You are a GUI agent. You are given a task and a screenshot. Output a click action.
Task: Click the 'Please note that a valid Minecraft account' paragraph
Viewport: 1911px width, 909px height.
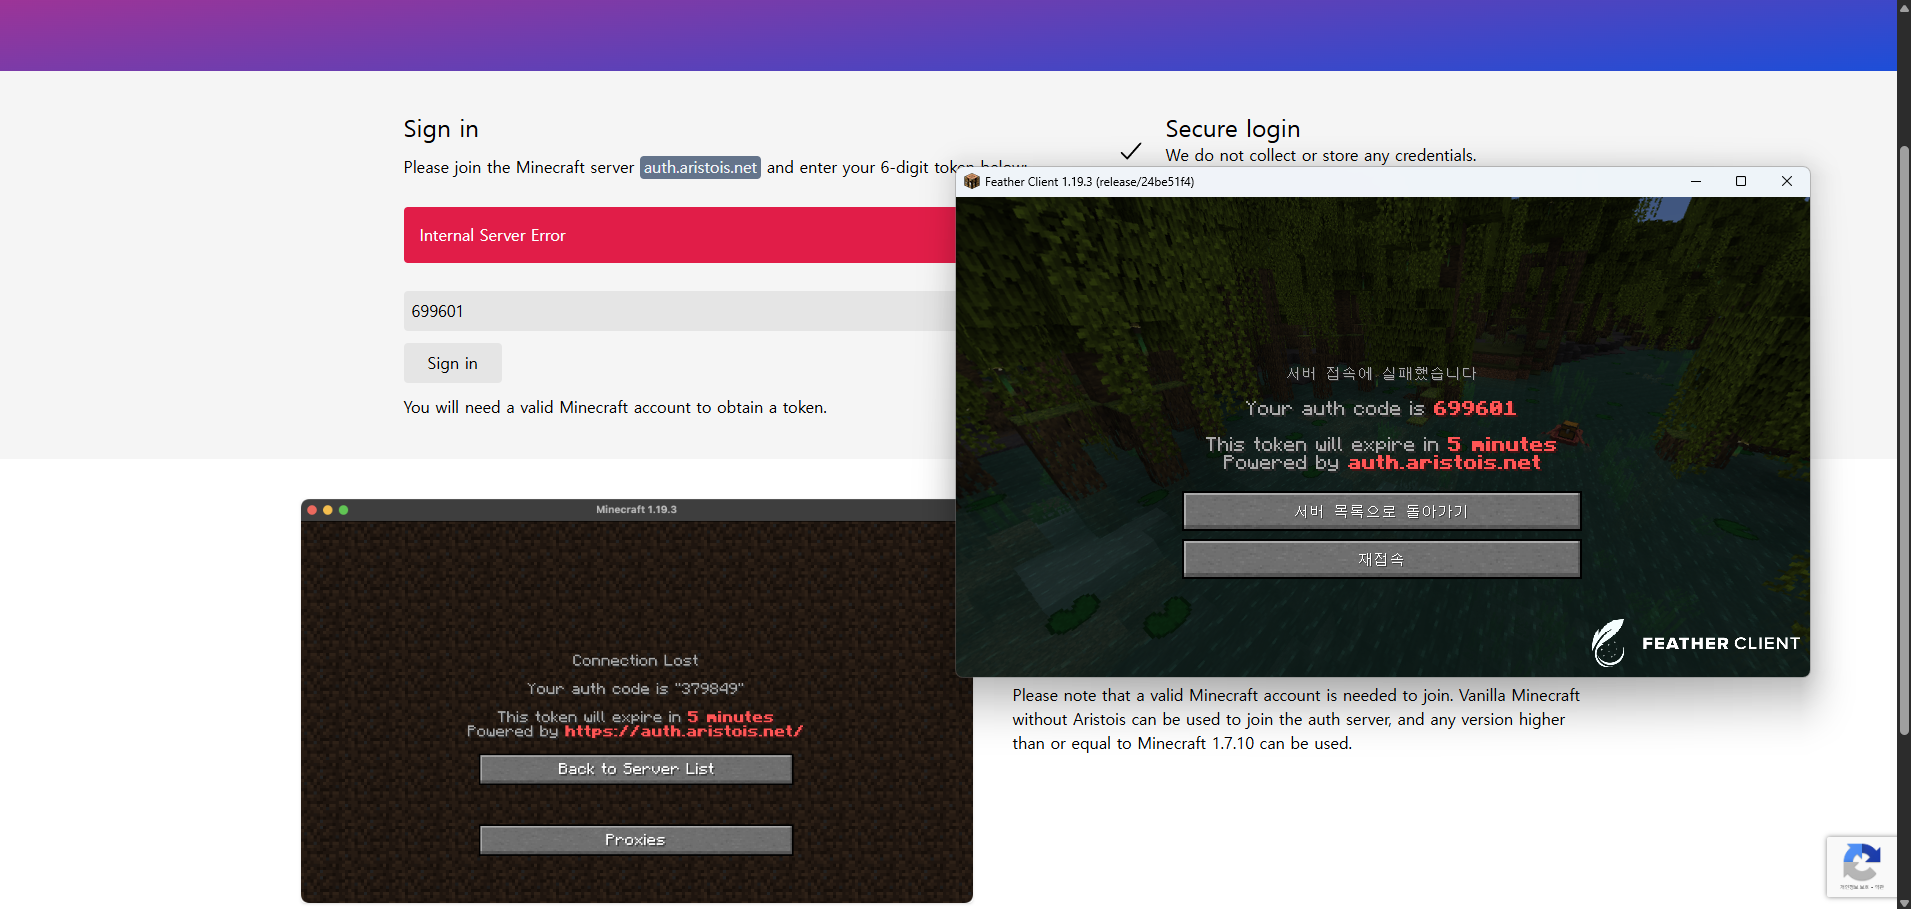coord(1296,719)
